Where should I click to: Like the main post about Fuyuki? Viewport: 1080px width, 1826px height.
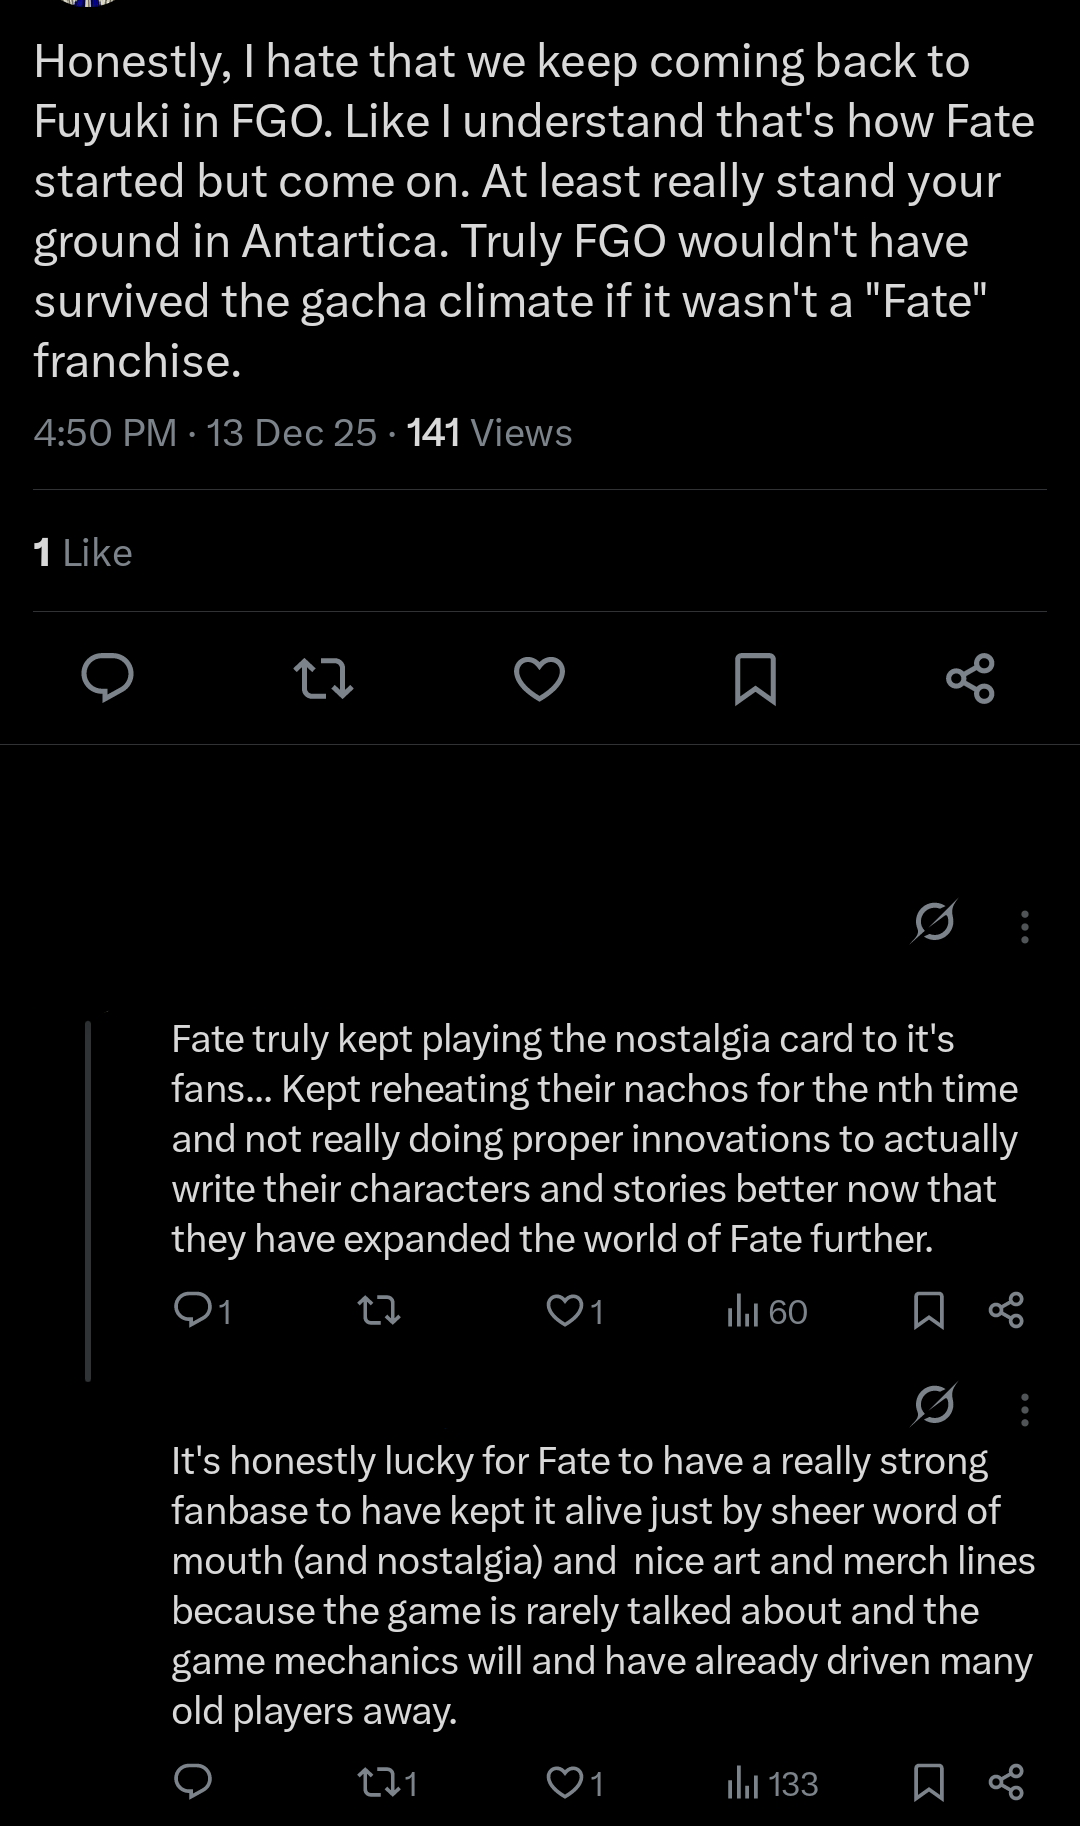coord(539,678)
